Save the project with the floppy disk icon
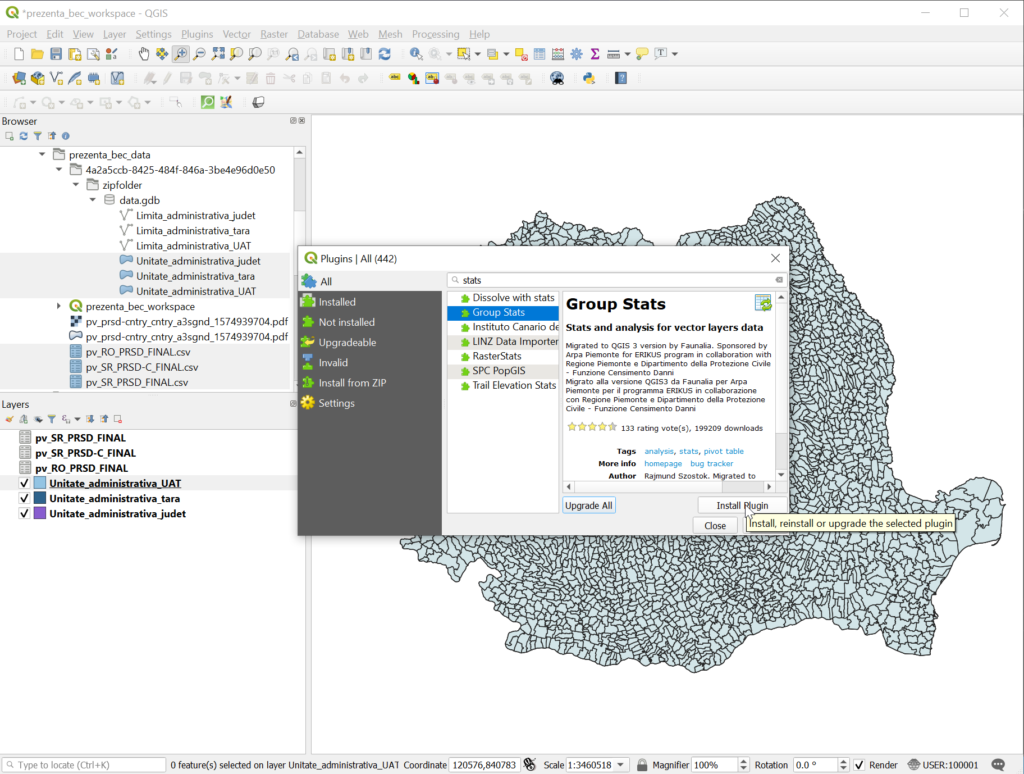The height and width of the screenshot is (774, 1024). (56, 54)
